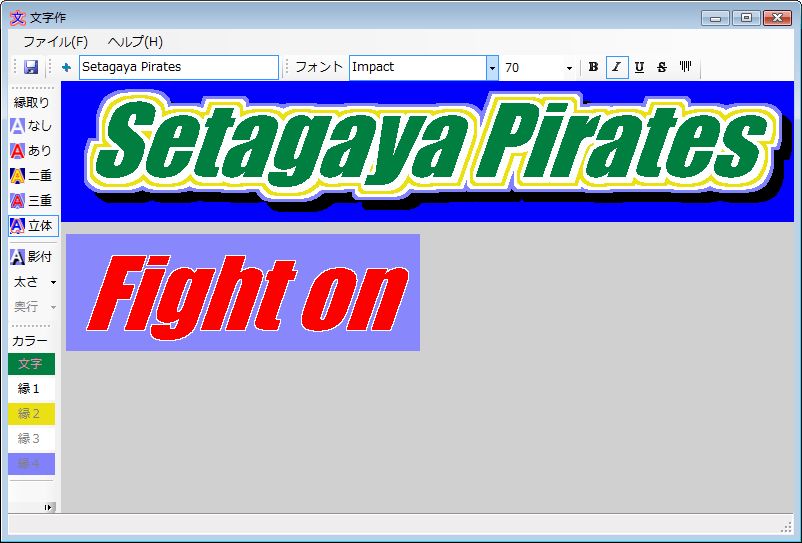Click the save floppy disk icon
This screenshot has width=802, height=543.
[x=31, y=67]
